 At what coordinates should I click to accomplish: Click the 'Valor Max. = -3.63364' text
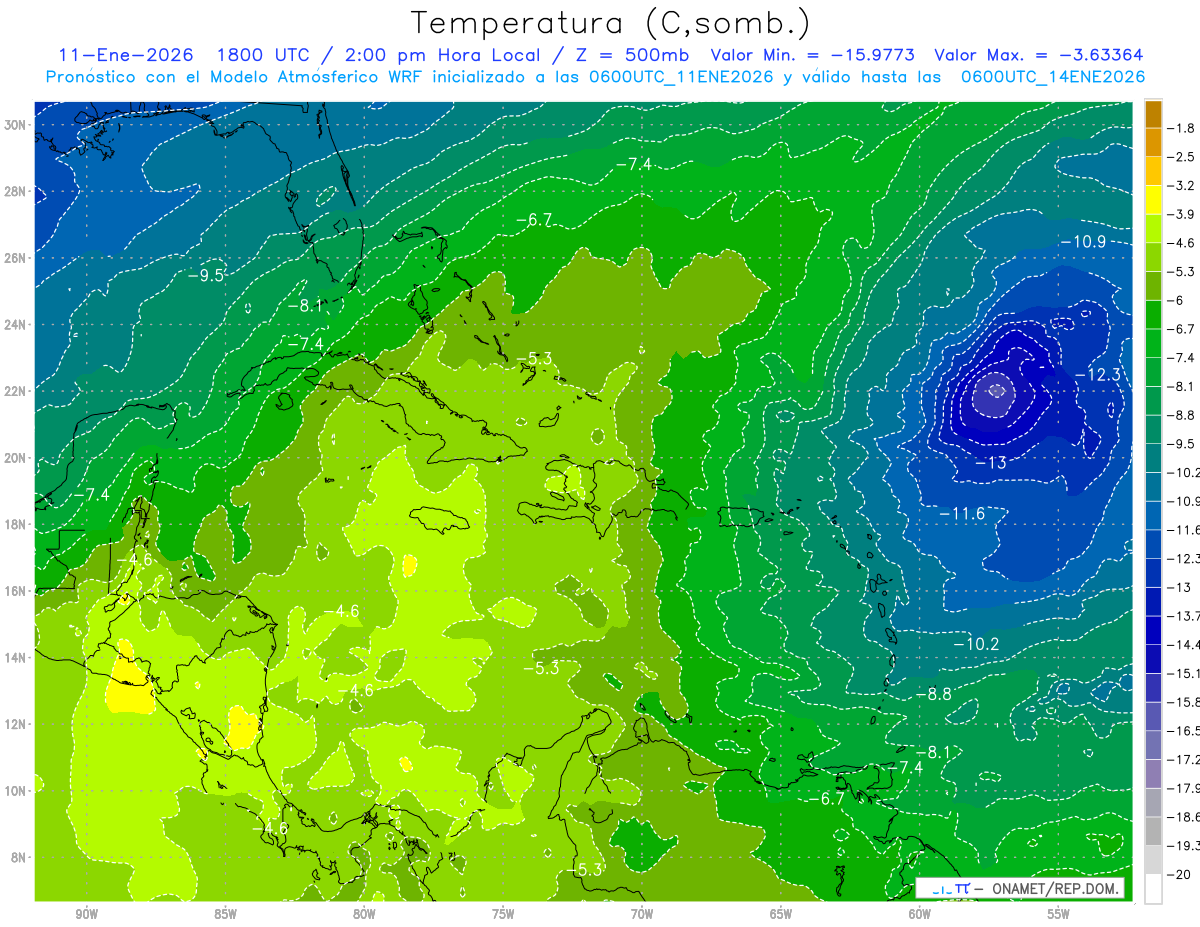point(1037,56)
